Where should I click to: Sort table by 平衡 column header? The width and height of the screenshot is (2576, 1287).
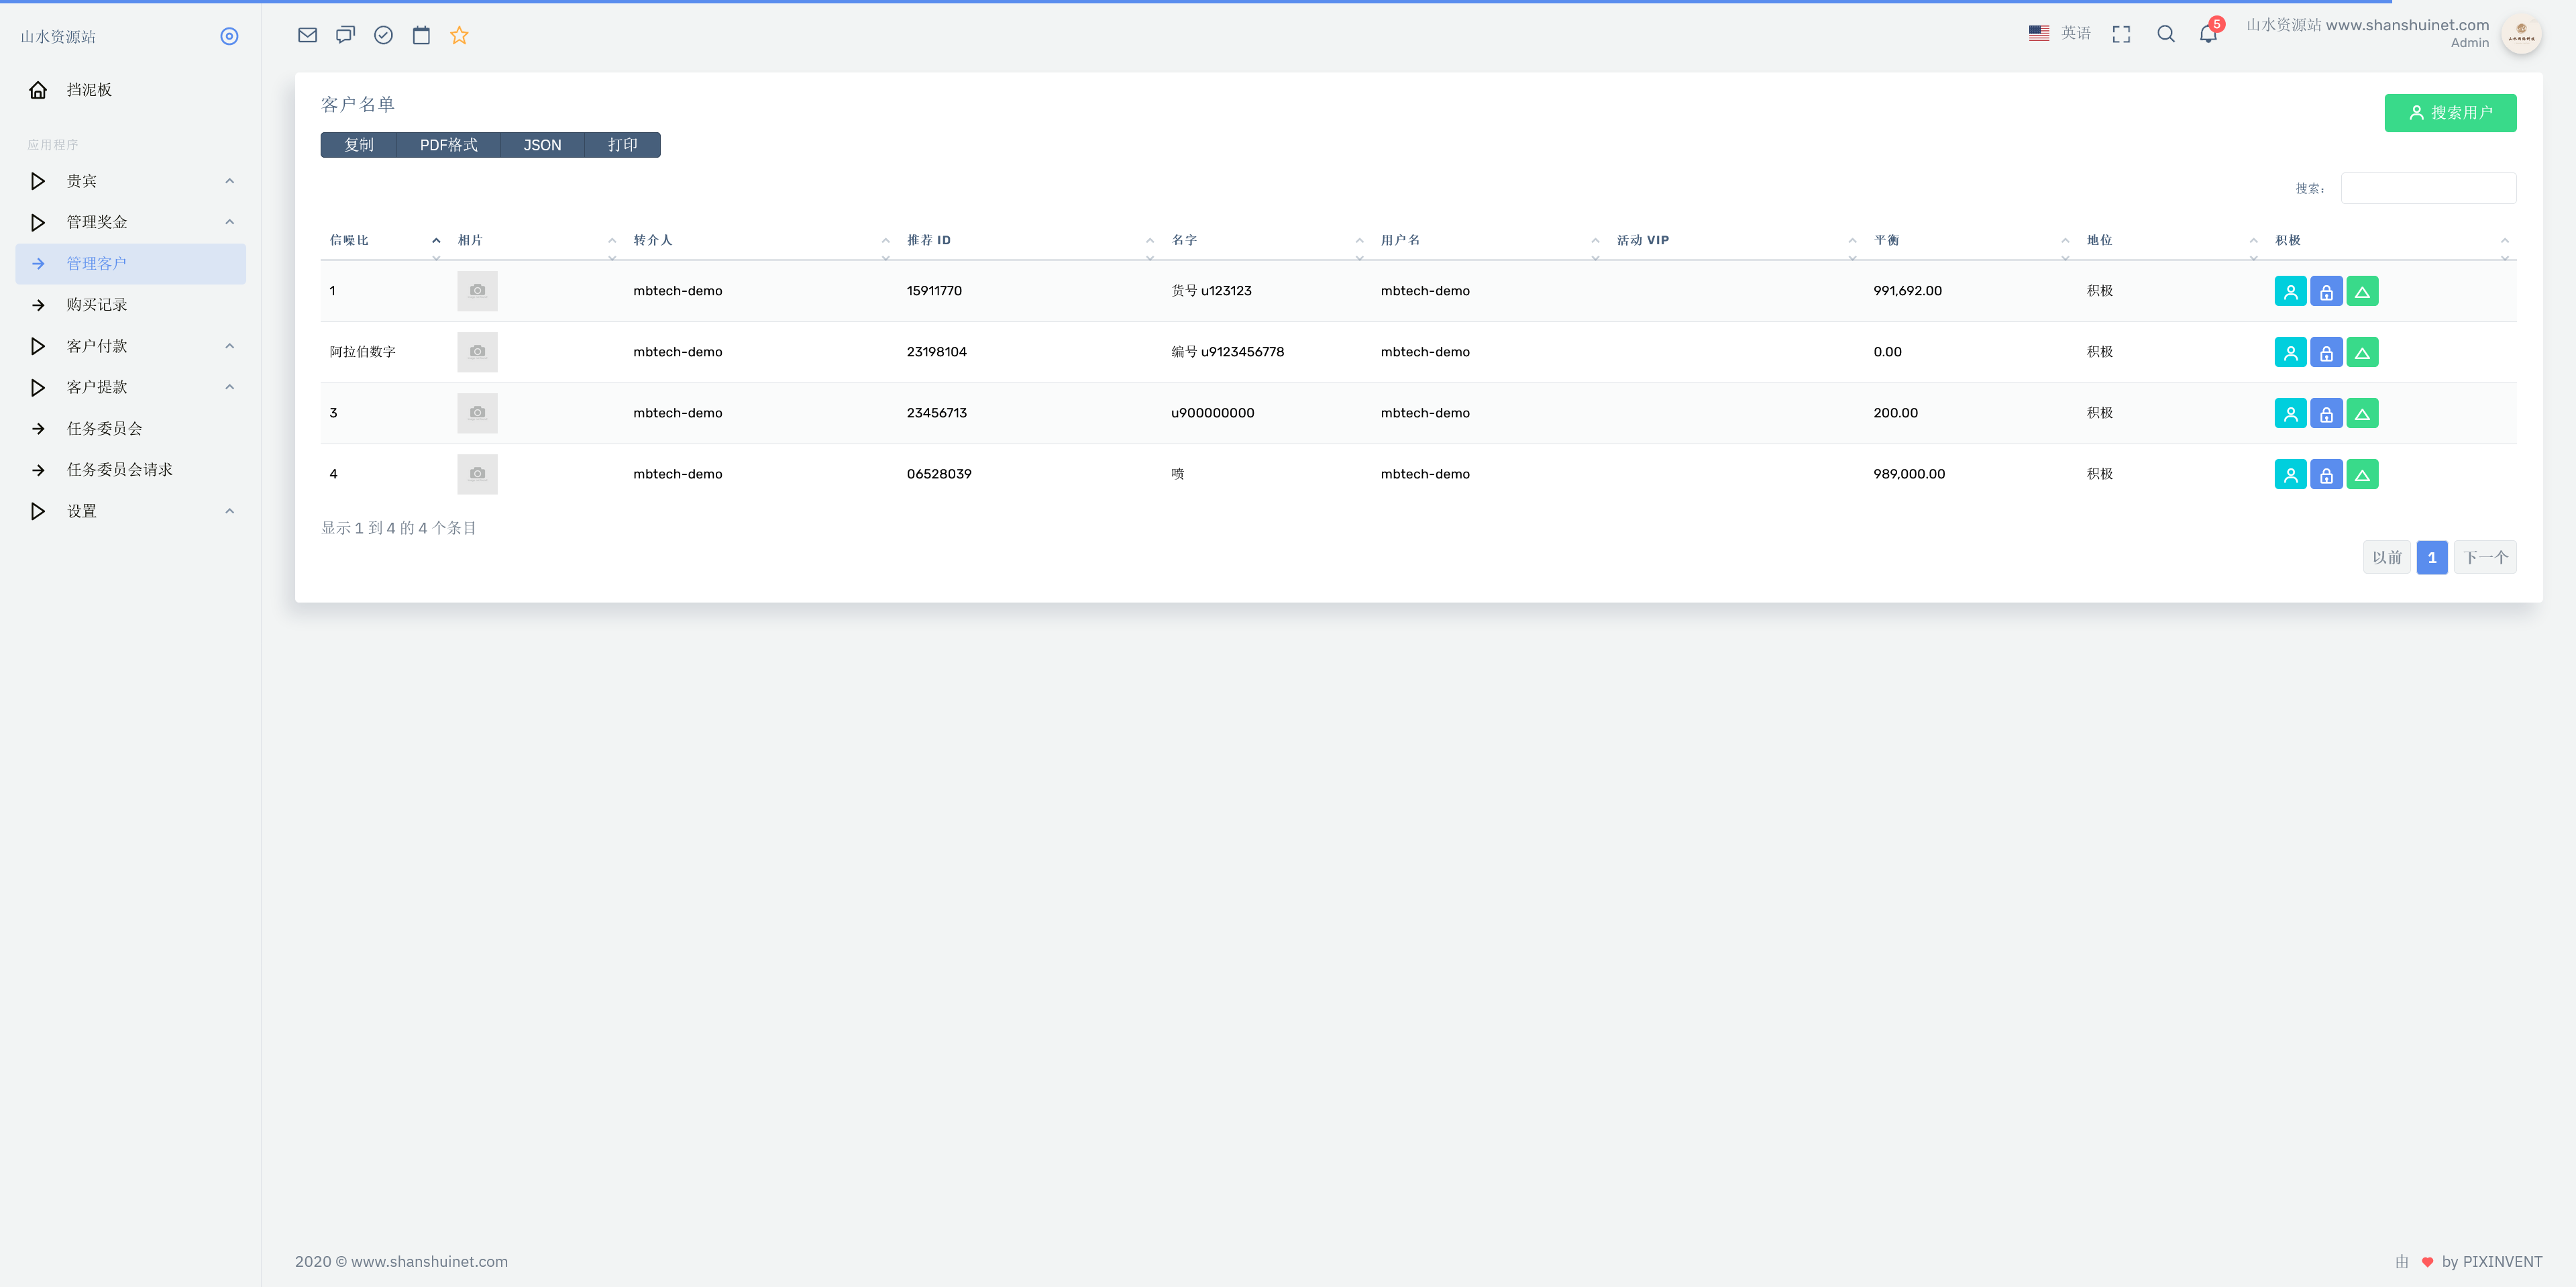1886,240
